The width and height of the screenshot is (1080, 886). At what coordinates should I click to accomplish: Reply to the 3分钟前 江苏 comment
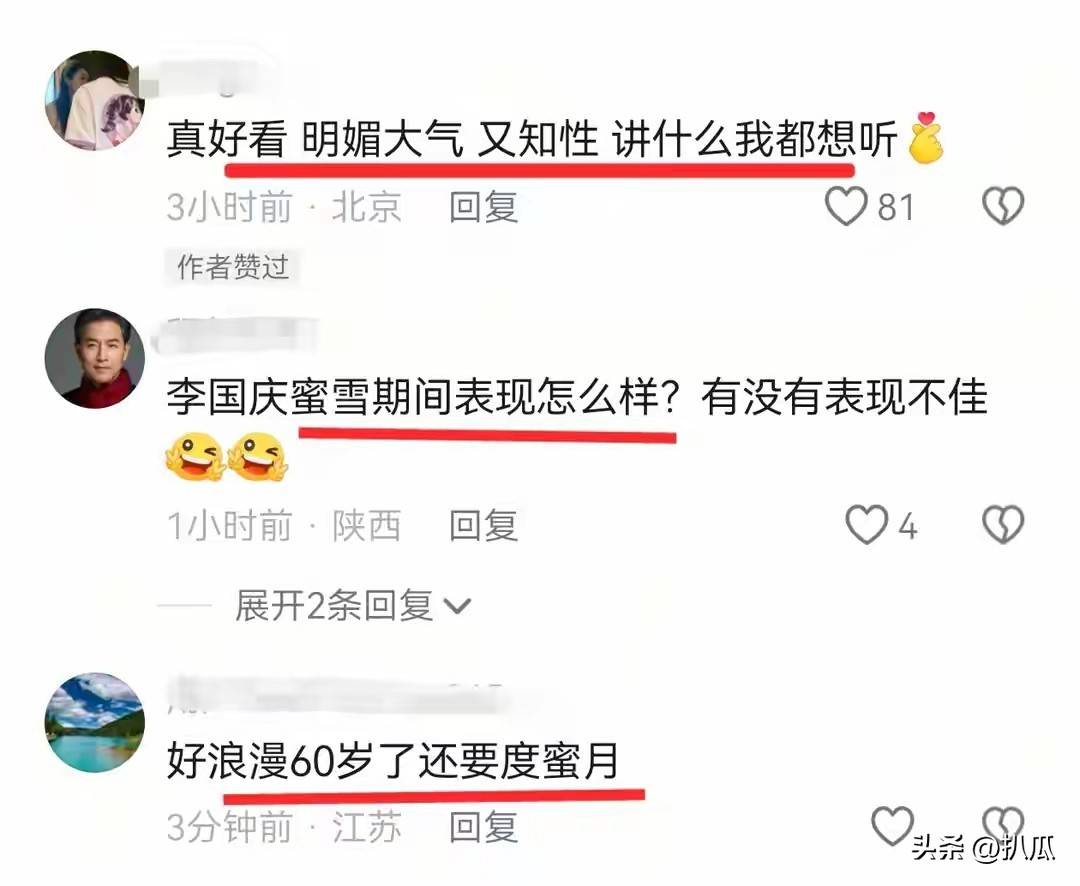484,827
